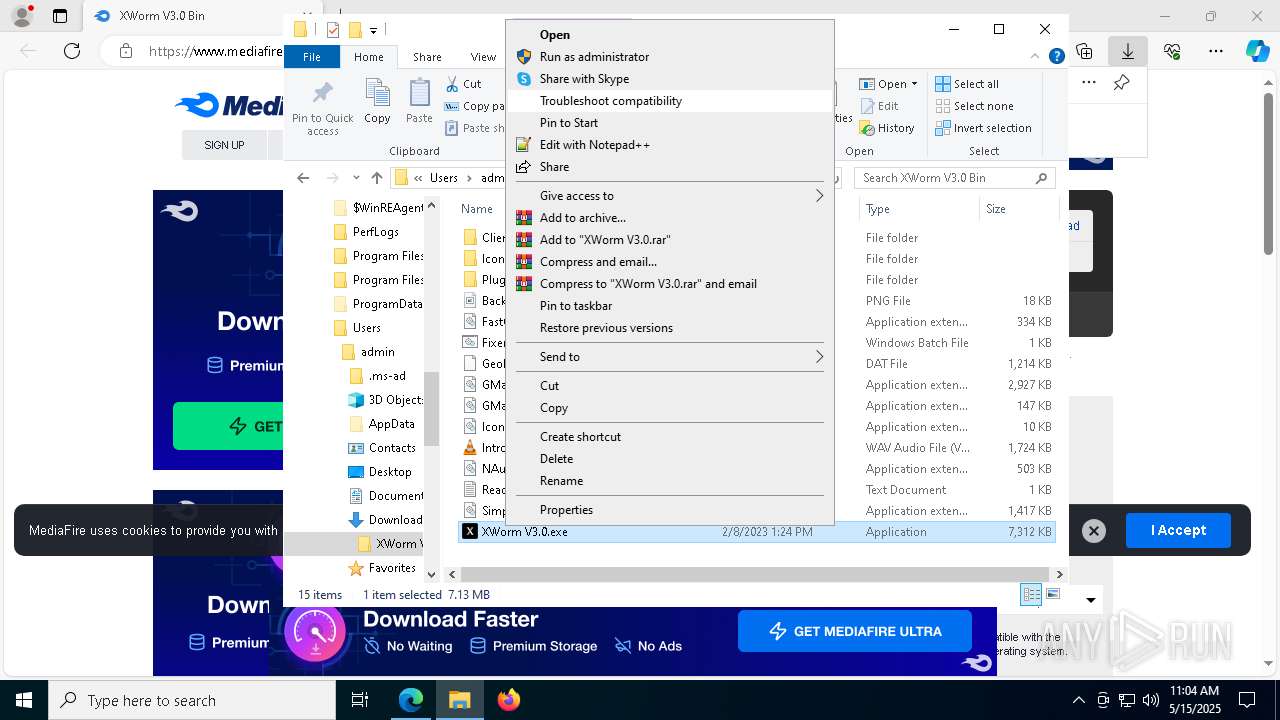Screen dimensions: 1280x720
Task: Click Select none in ribbon
Action: click(x=974, y=106)
